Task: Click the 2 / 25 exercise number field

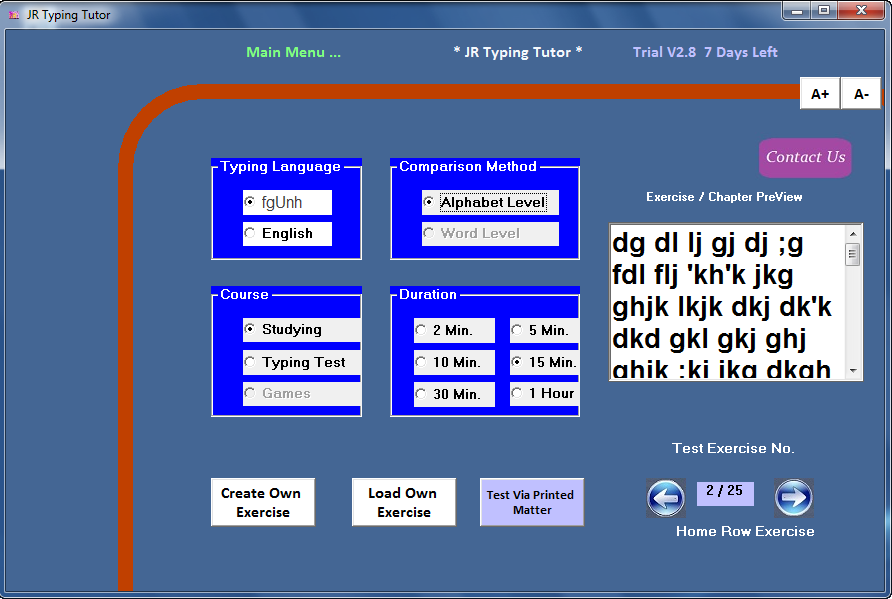Action: (x=725, y=493)
